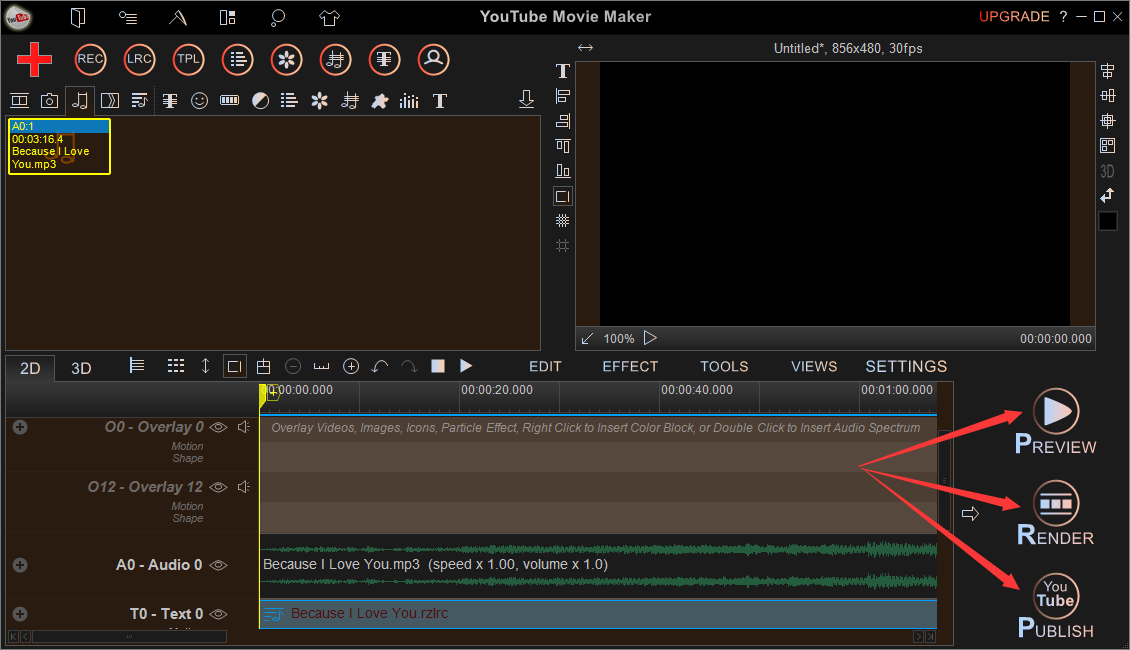Click the UPGRADE link

pos(1014,17)
